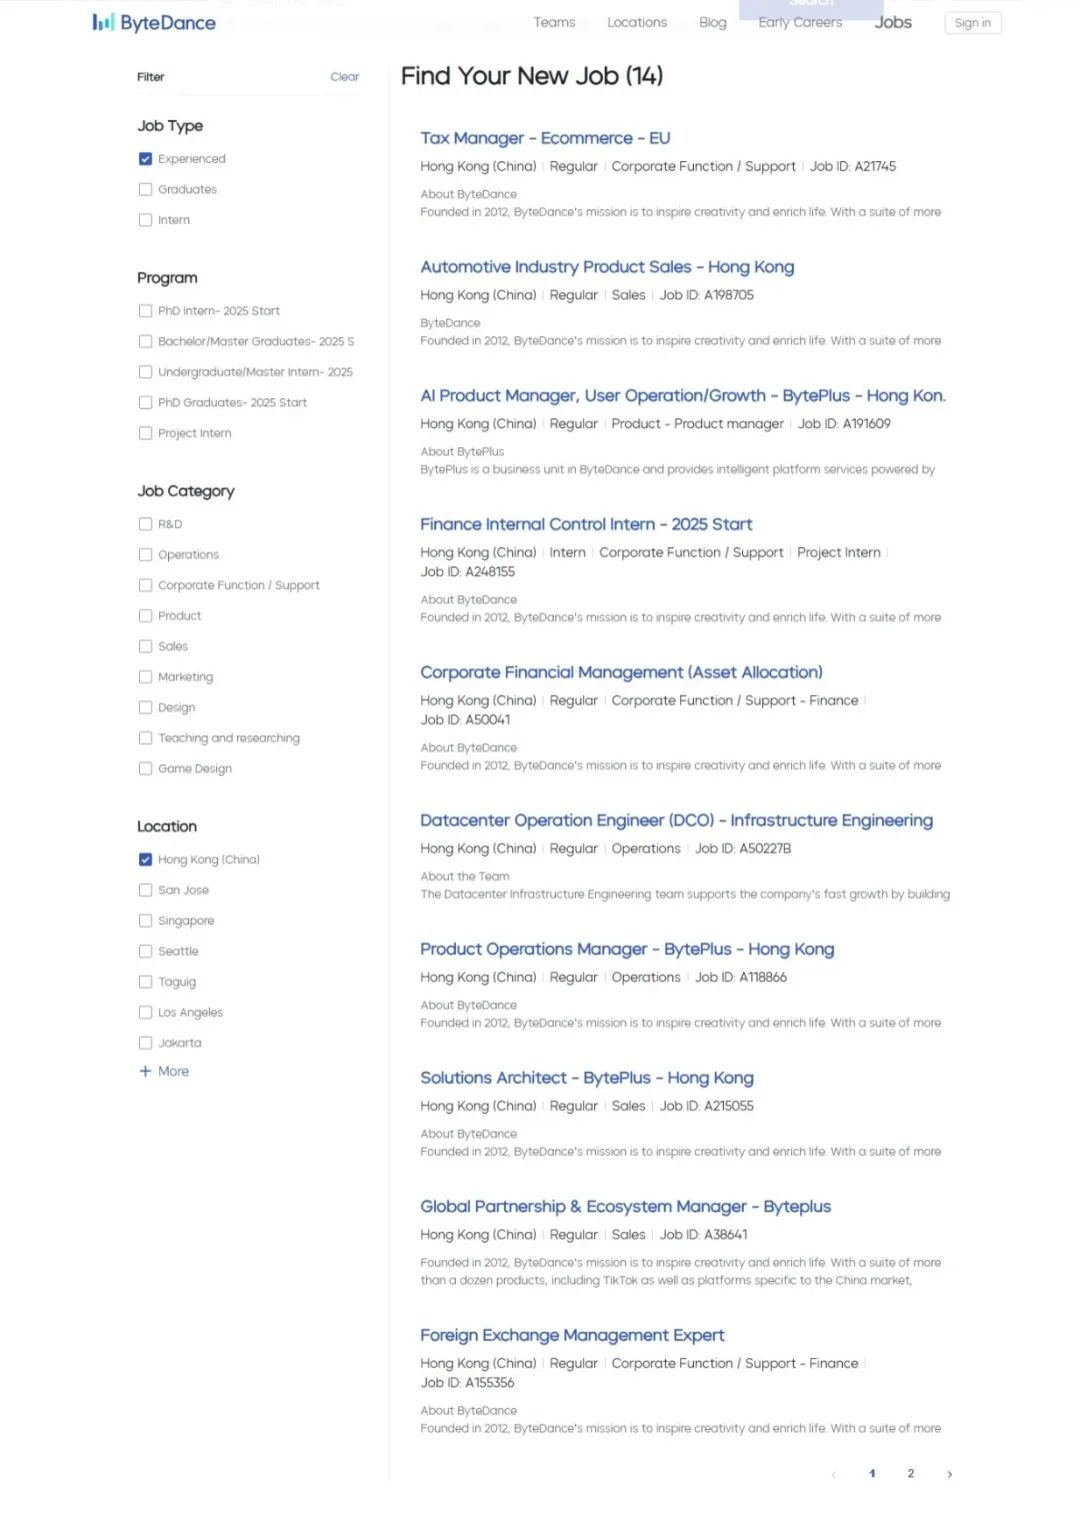The width and height of the screenshot is (1080, 1514).
Task: Click Job ID: A21745 text
Action: pyautogui.click(x=853, y=167)
